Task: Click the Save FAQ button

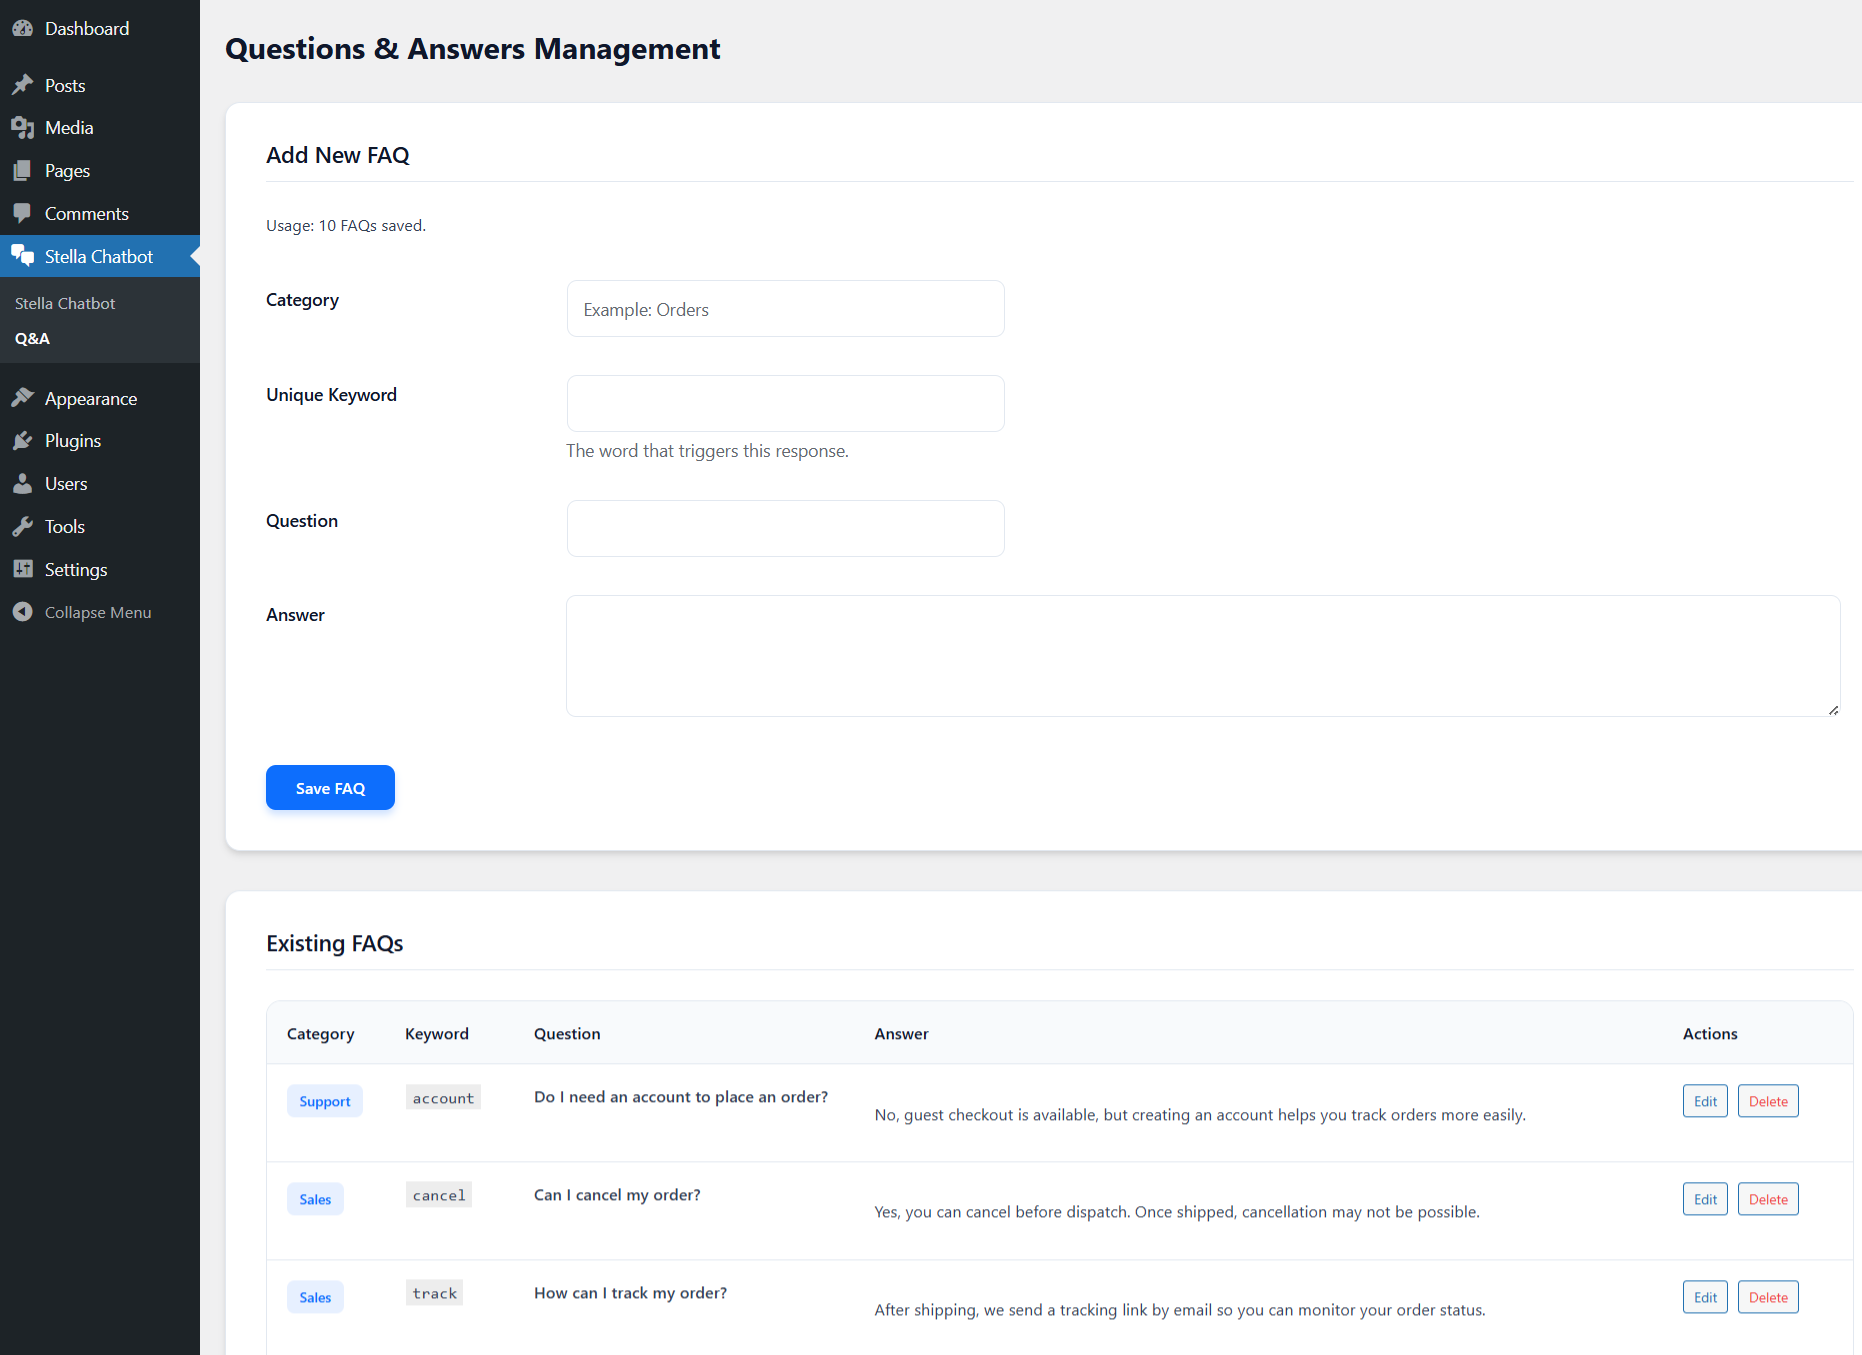Action: [x=330, y=787]
